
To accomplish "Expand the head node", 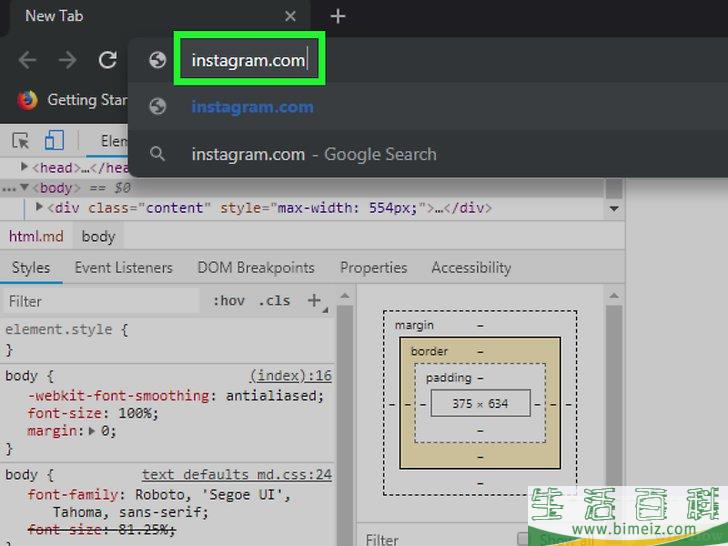I will coord(24,166).
